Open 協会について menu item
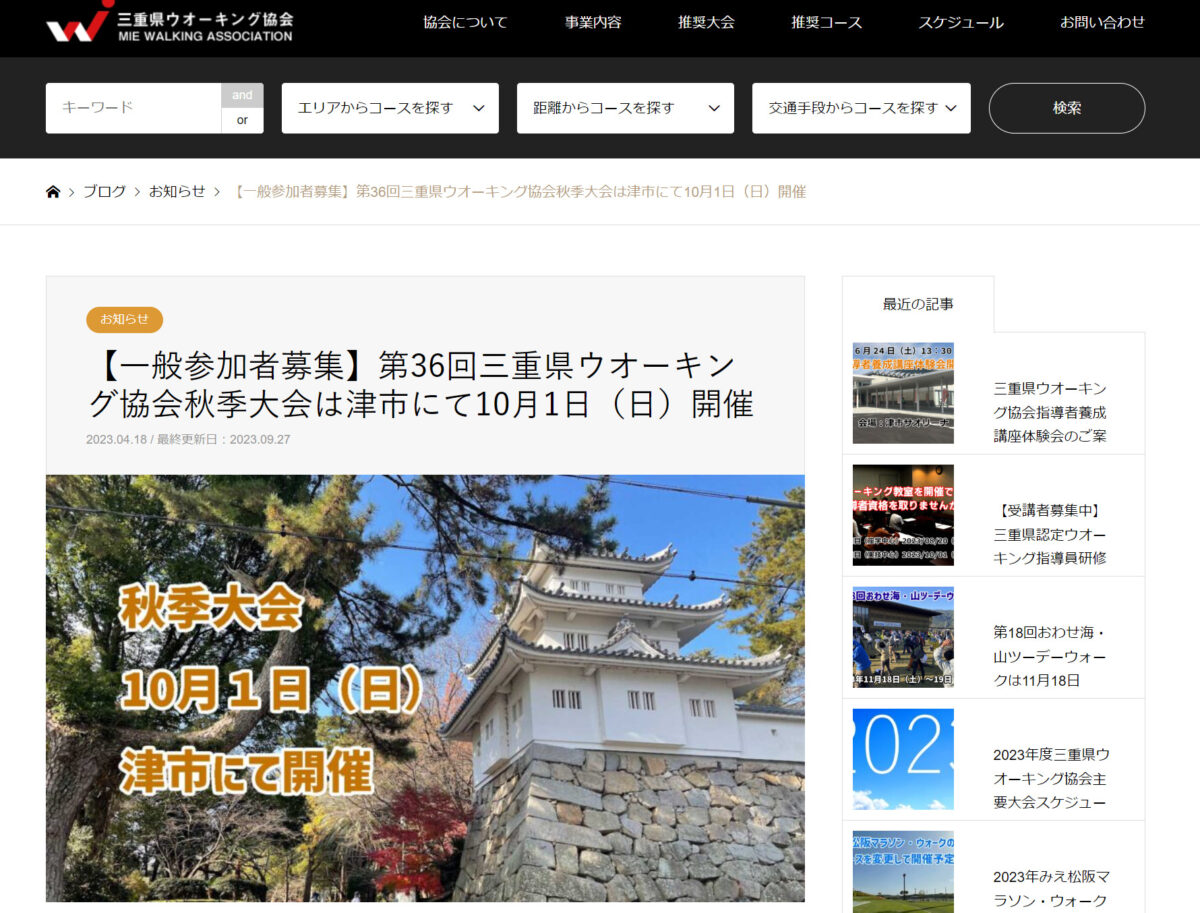This screenshot has width=1200, height=913. coord(465,22)
